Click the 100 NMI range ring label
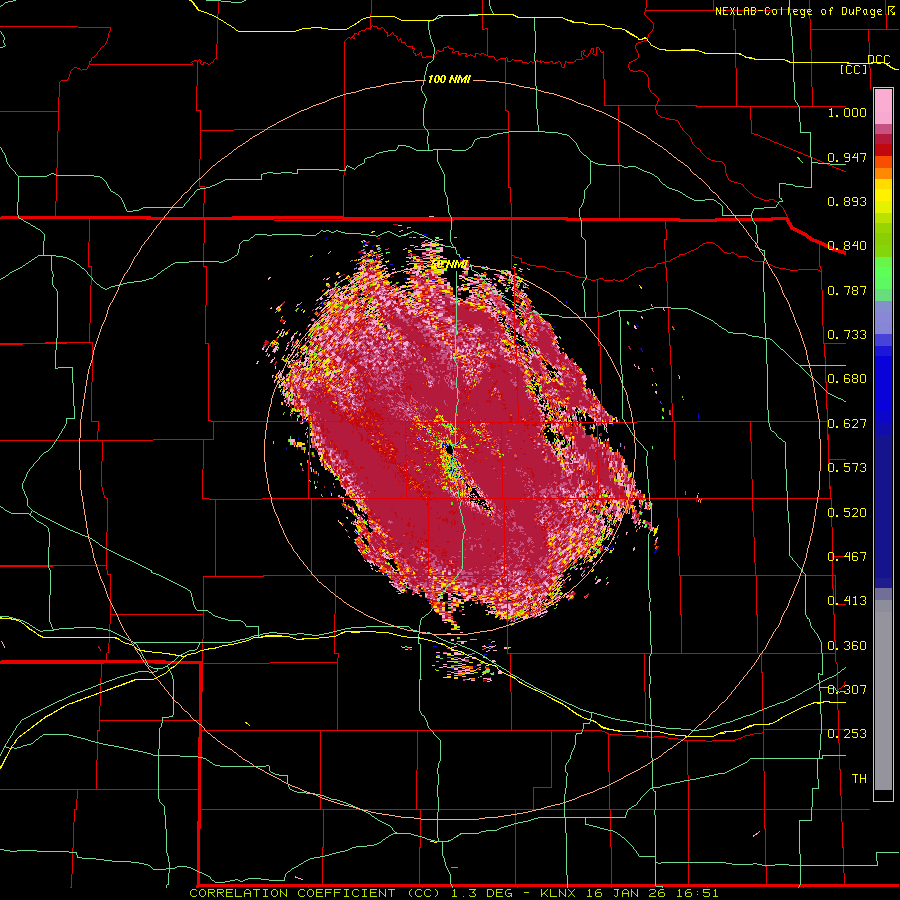Viewport: 900px width, 900px height. [x=449, y=79]
